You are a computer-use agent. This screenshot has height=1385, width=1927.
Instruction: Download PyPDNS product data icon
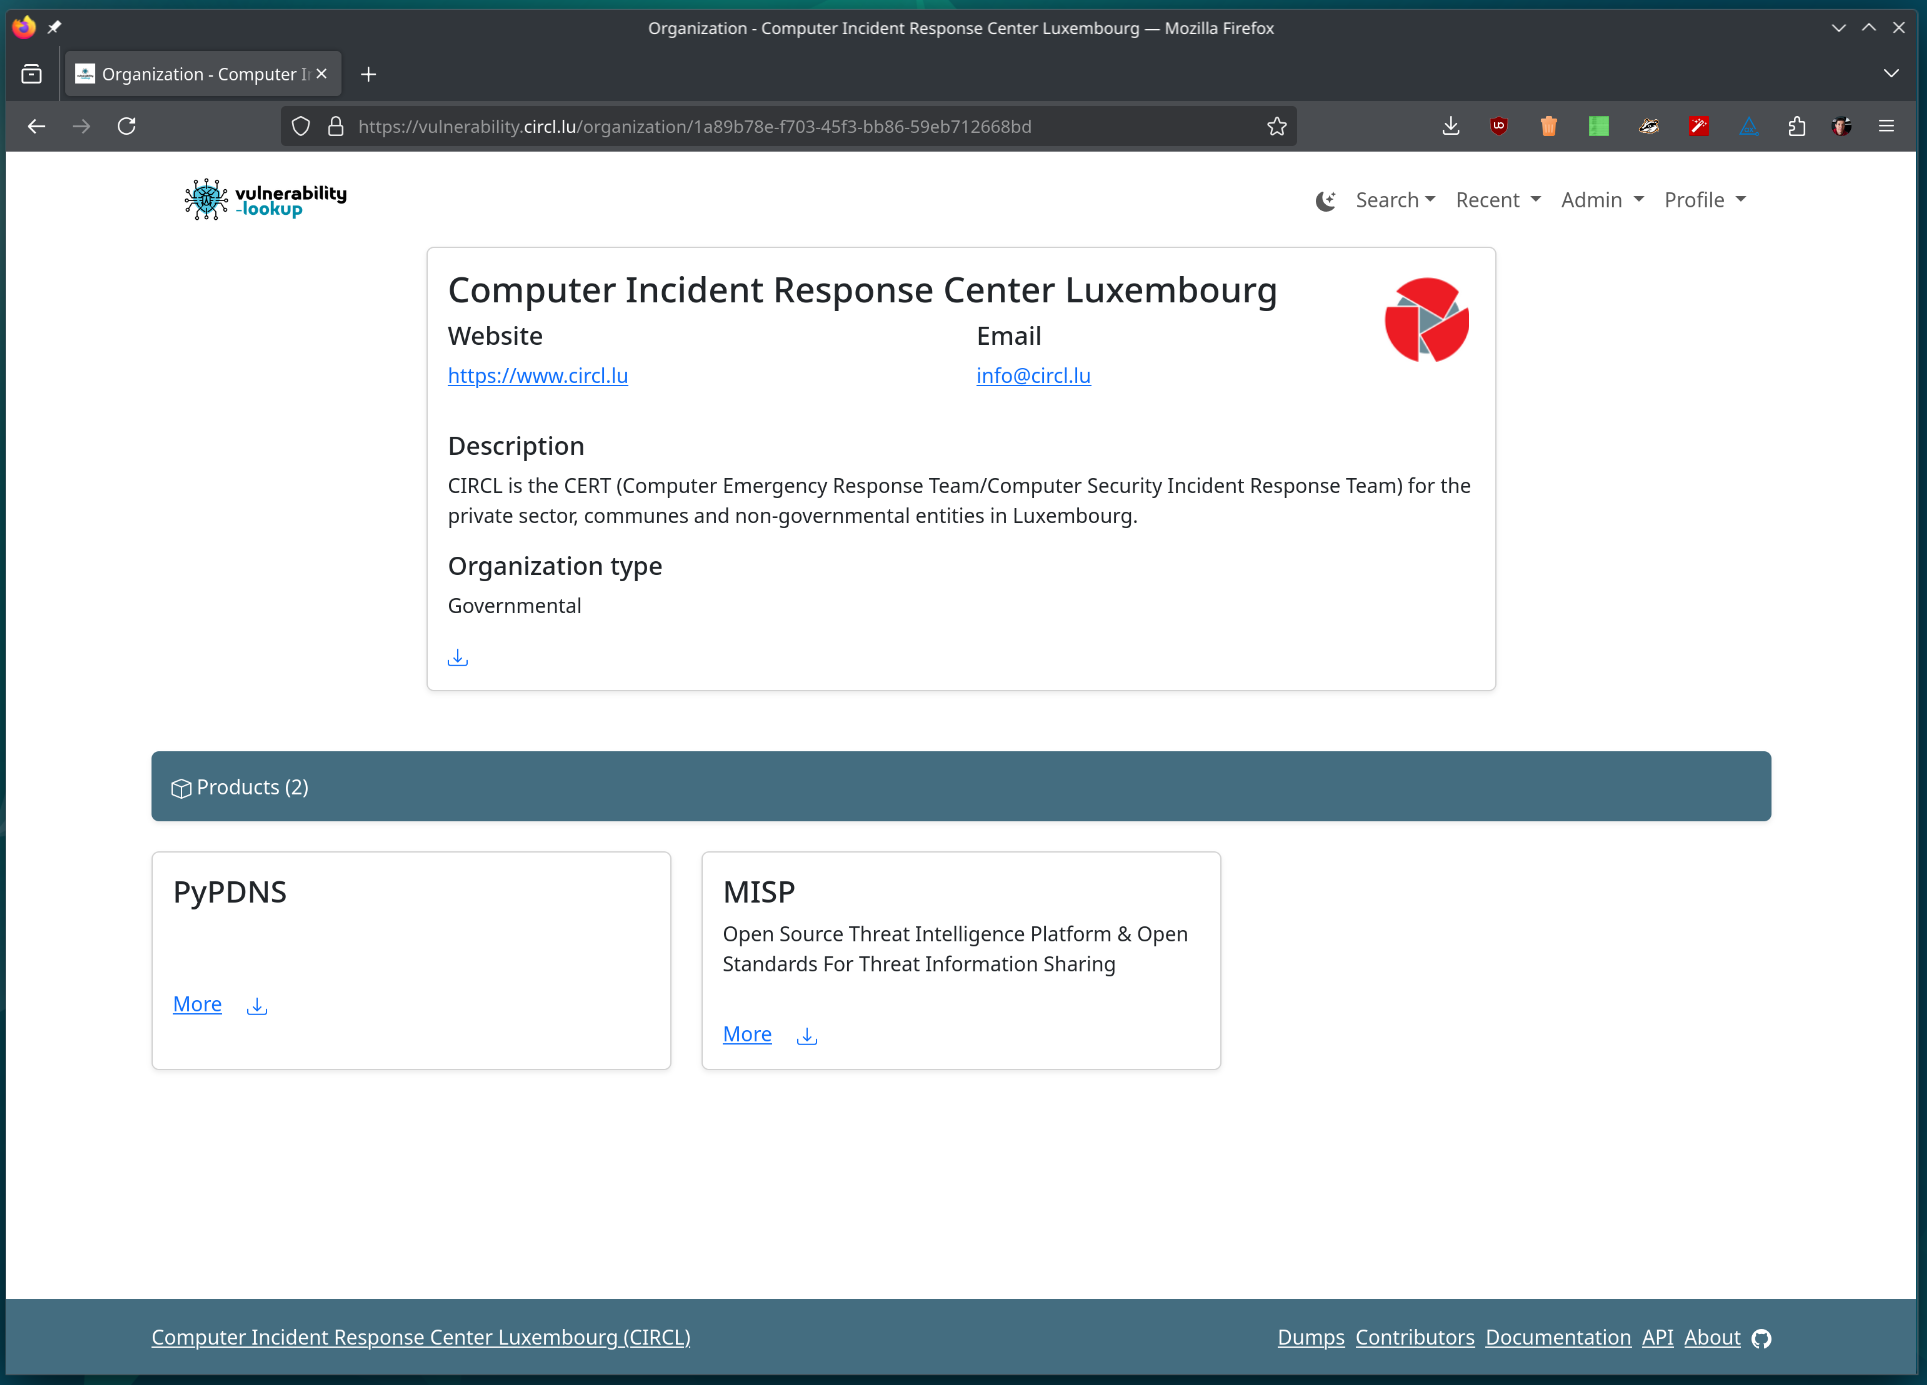pos(257,1005)
